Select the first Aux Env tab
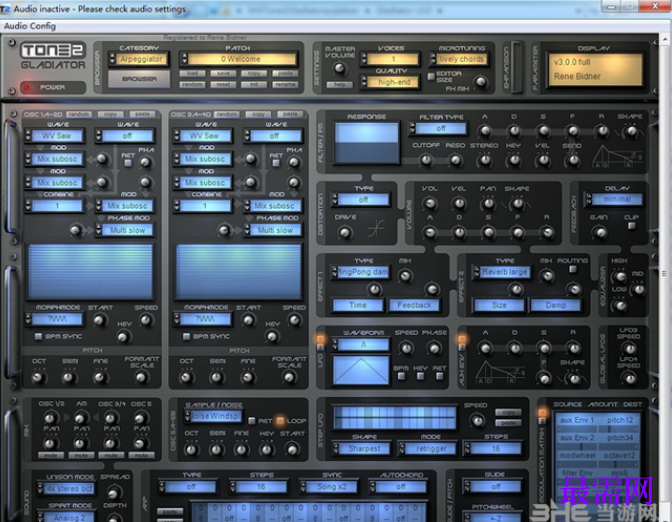This screenshot has width=672, height=522. 462,339
